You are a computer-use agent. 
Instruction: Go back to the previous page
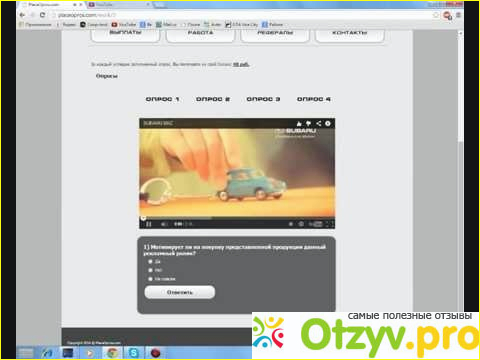[x=22, y=15]
